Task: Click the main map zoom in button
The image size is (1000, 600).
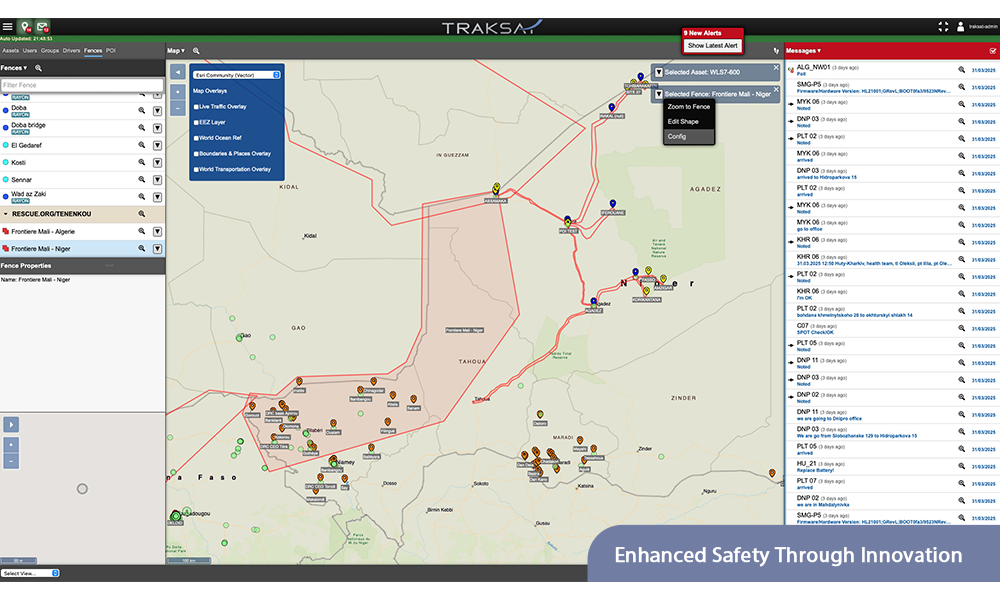Action: (x=177, y=91)
